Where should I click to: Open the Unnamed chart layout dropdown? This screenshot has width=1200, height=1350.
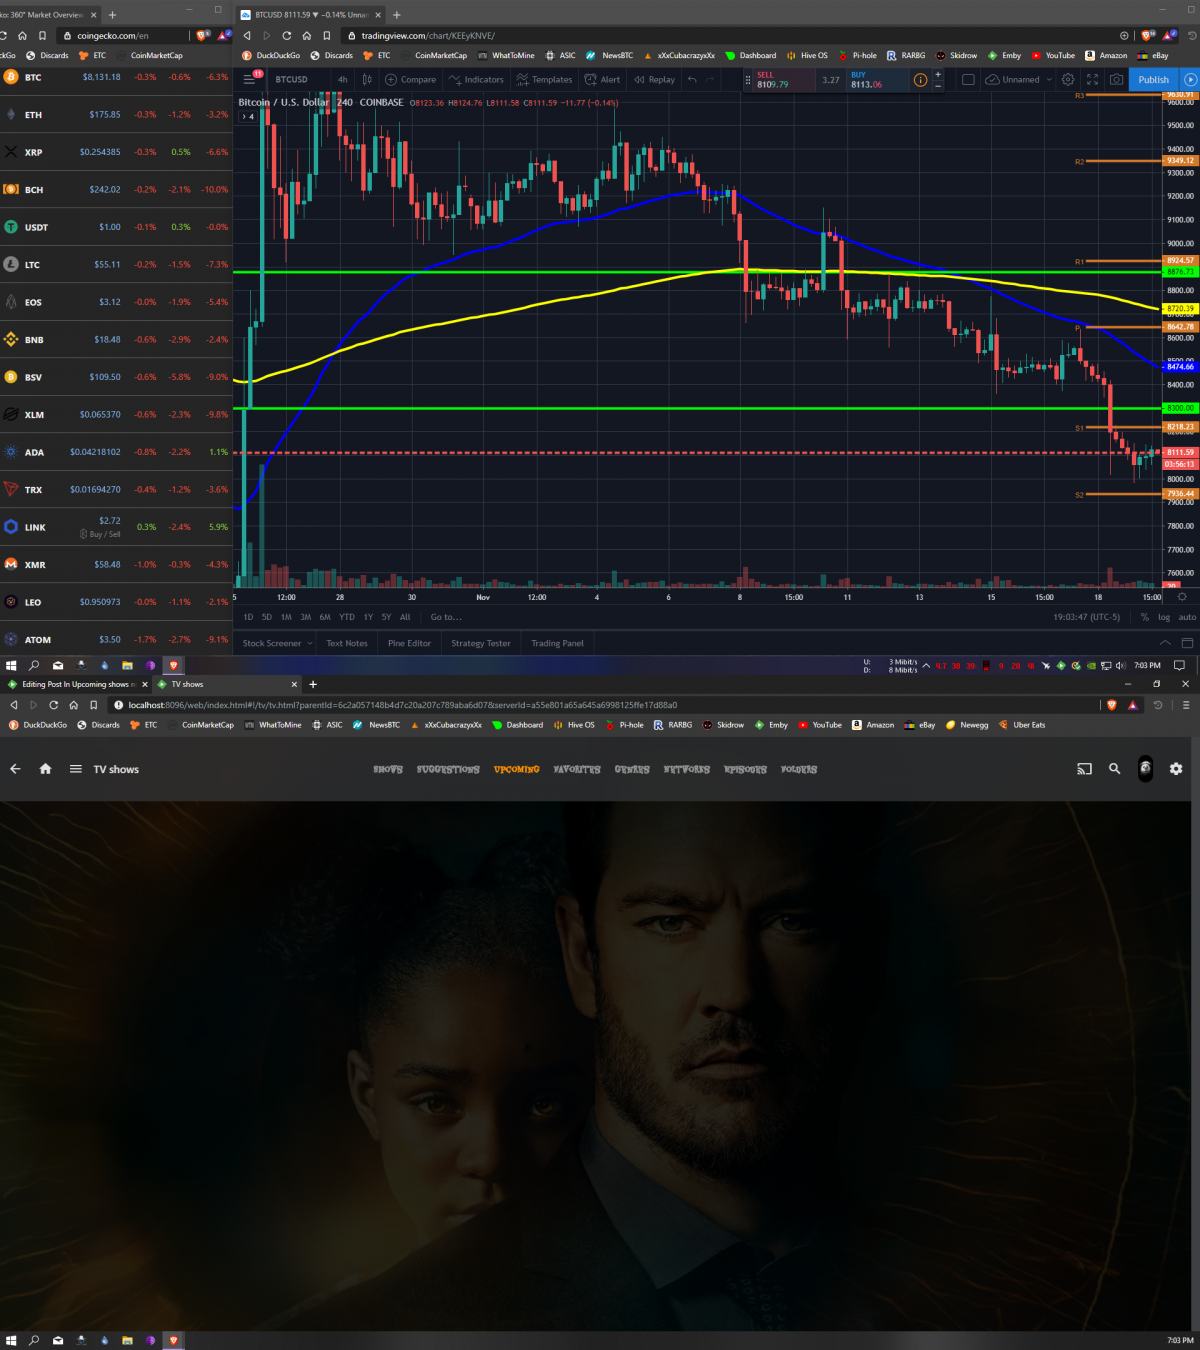pyautogui.click(x=1019, y=79)
